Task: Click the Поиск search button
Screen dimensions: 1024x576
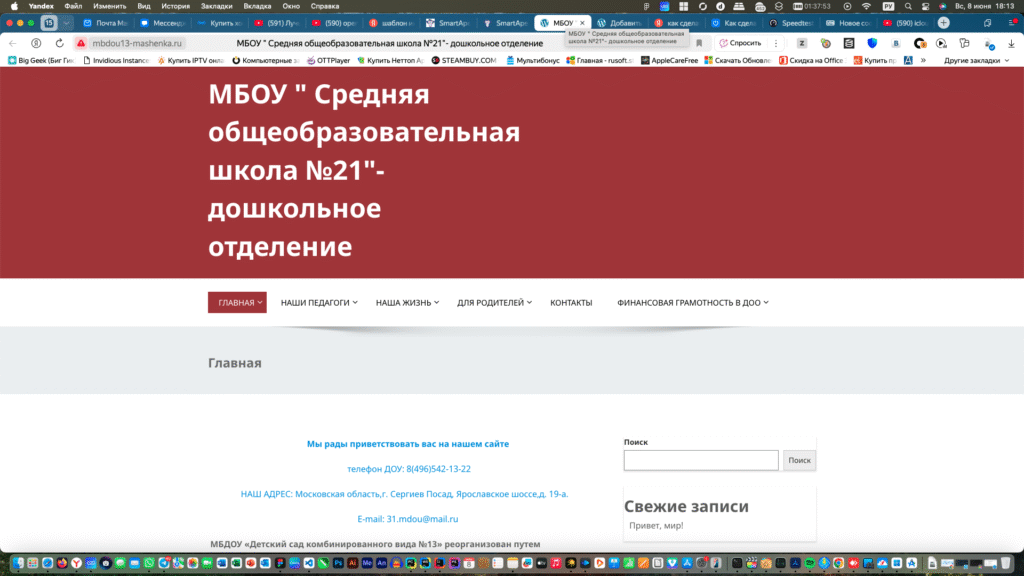Action: click(799, 460)
